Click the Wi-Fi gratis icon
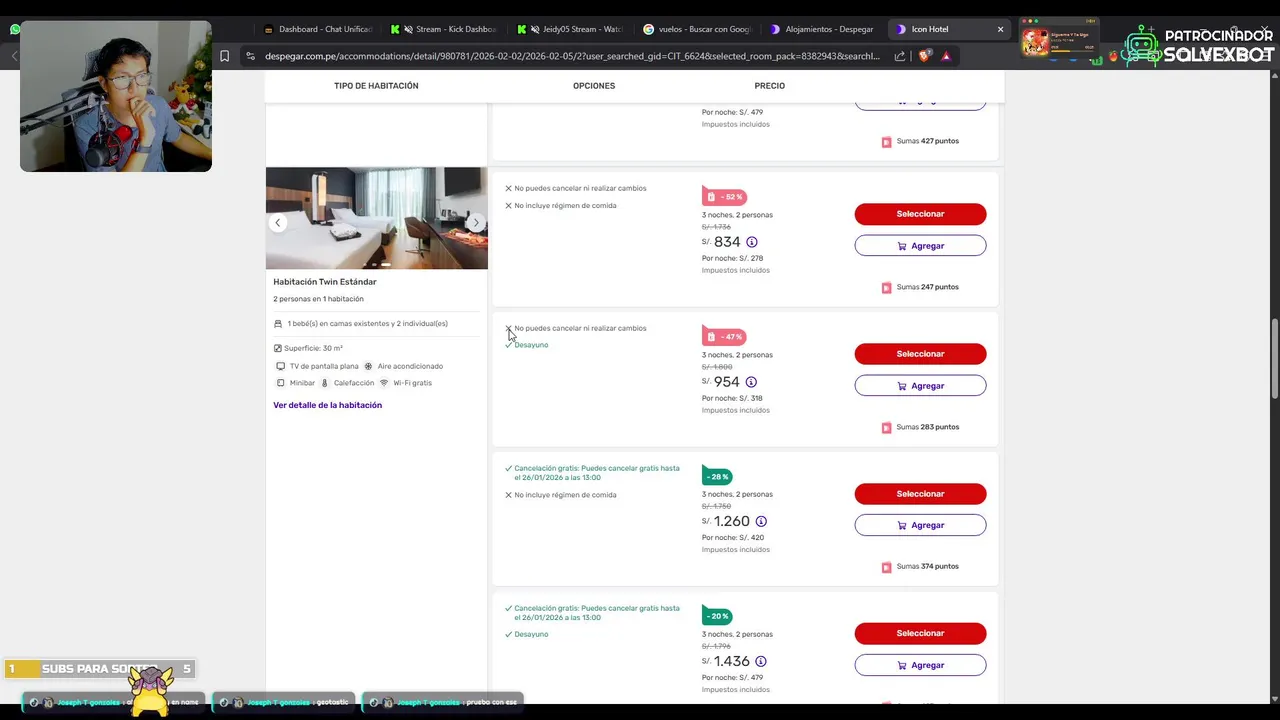This screenshot has height=720, width=1280. coord(384,383)
